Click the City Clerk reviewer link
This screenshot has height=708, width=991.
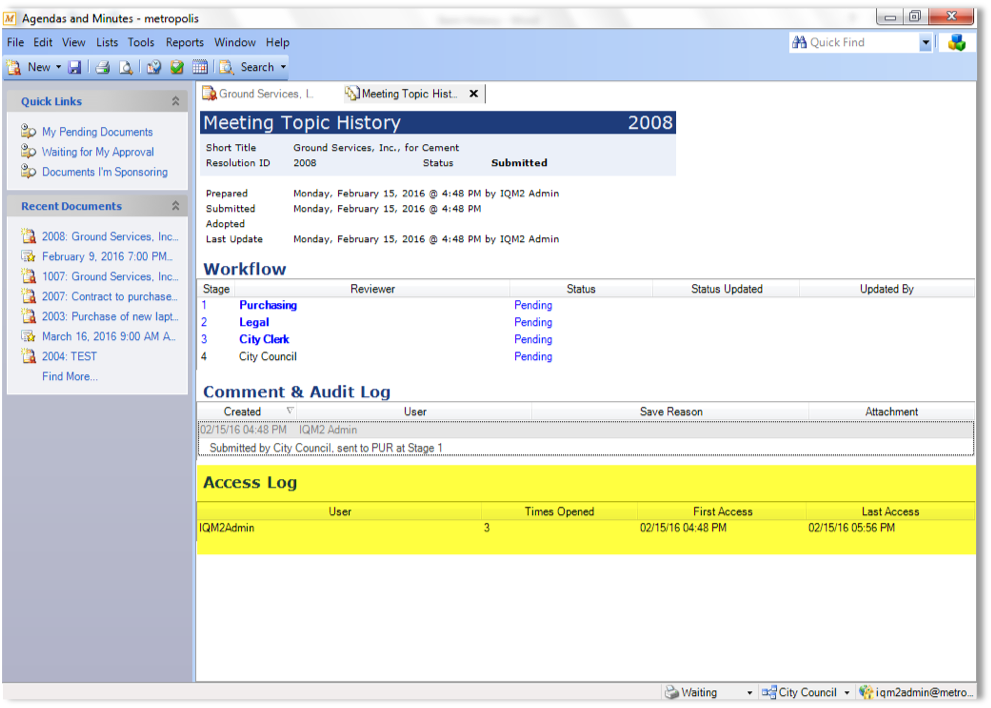pyautogui.click(x=264, y=339)
